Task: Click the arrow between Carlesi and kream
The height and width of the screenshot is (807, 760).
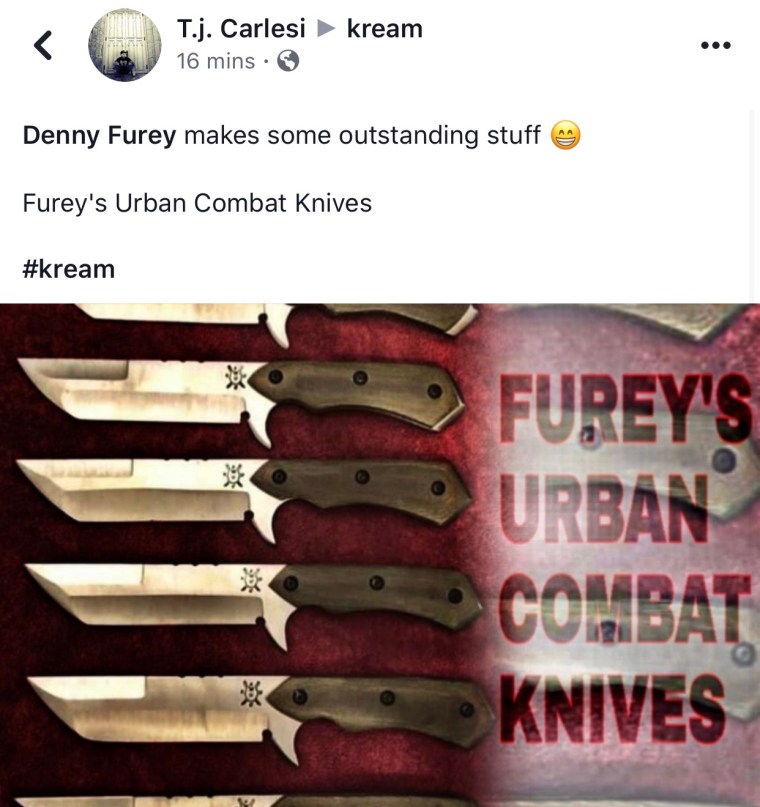Action: [x=326, y=29]
